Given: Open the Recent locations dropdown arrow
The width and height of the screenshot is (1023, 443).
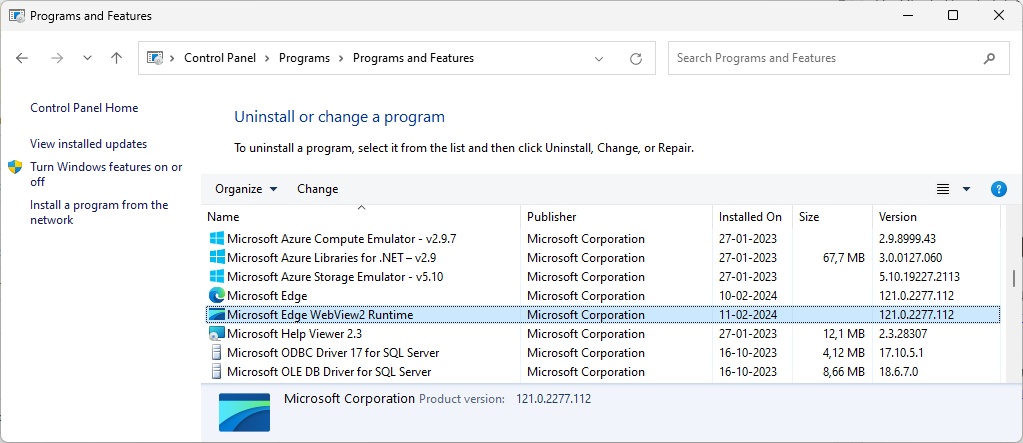Looking at the screenshot, I should (x=87, y=58).
